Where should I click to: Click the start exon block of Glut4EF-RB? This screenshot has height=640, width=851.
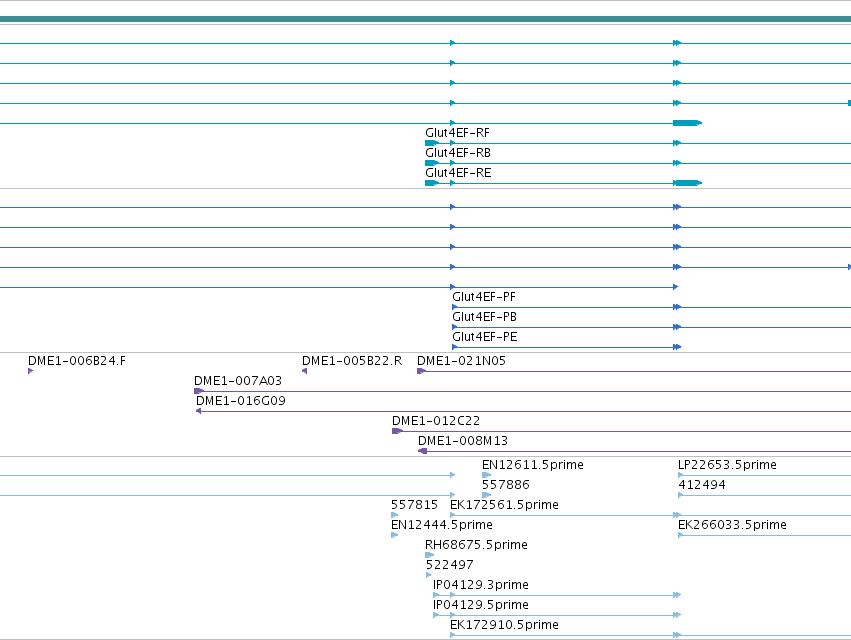click(x=432, y=163)
